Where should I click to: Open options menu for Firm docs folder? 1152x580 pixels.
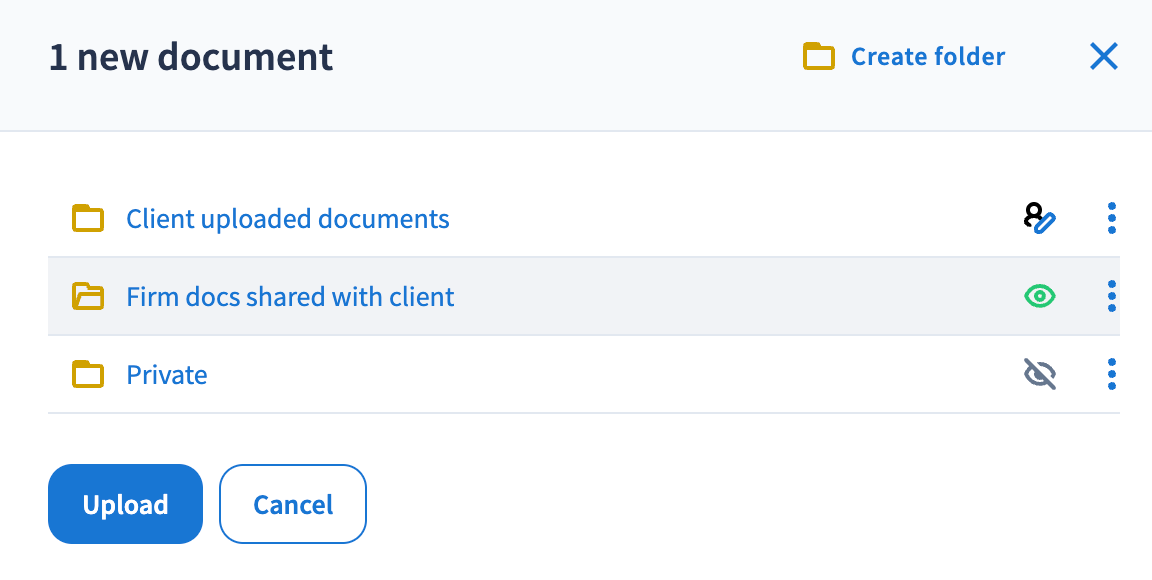tap(1112, 296)
